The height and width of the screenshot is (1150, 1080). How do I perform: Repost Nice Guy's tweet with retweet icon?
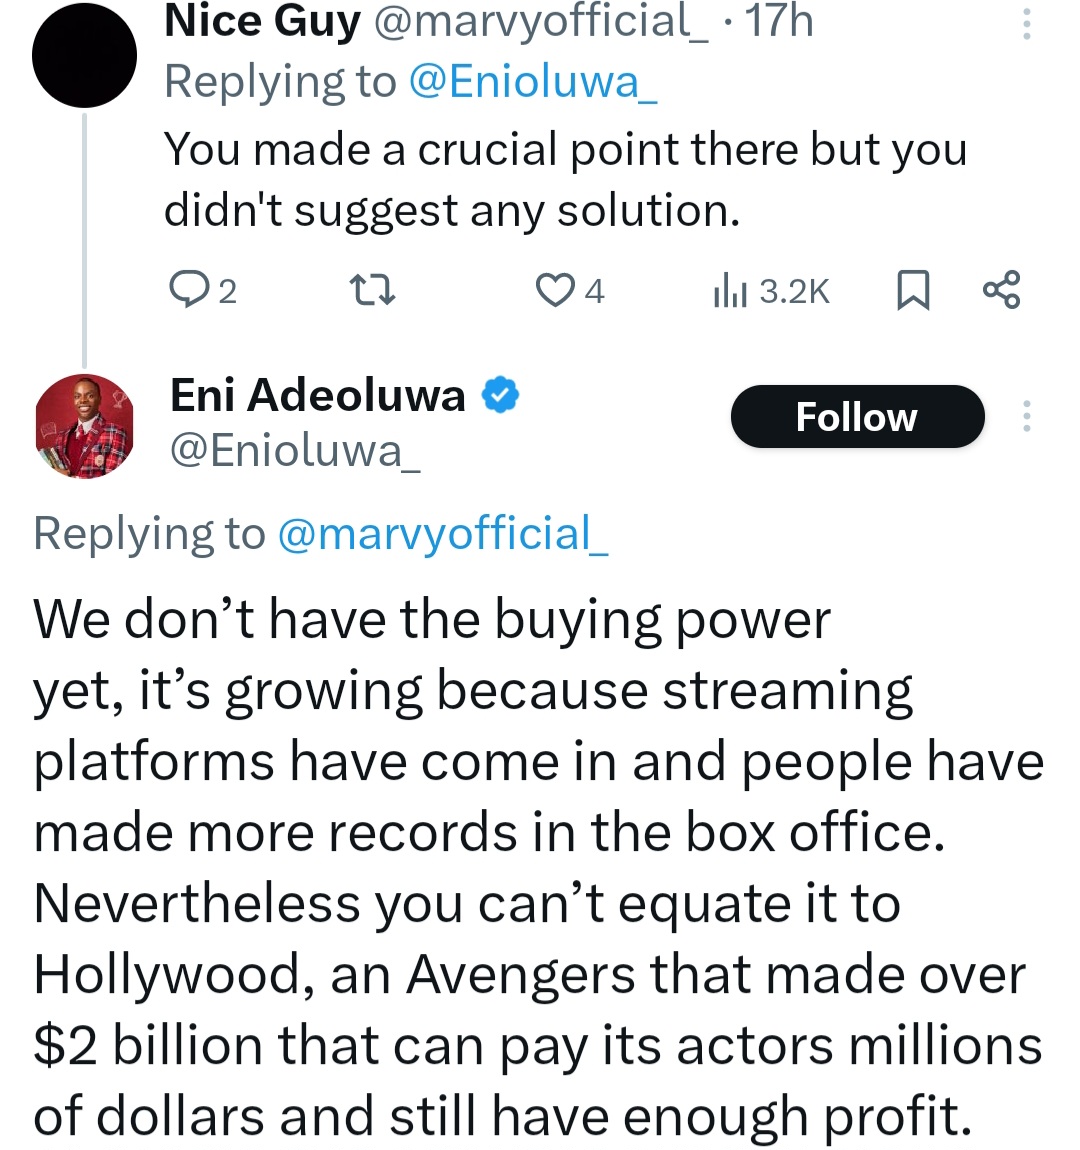[x=371, y=290]
